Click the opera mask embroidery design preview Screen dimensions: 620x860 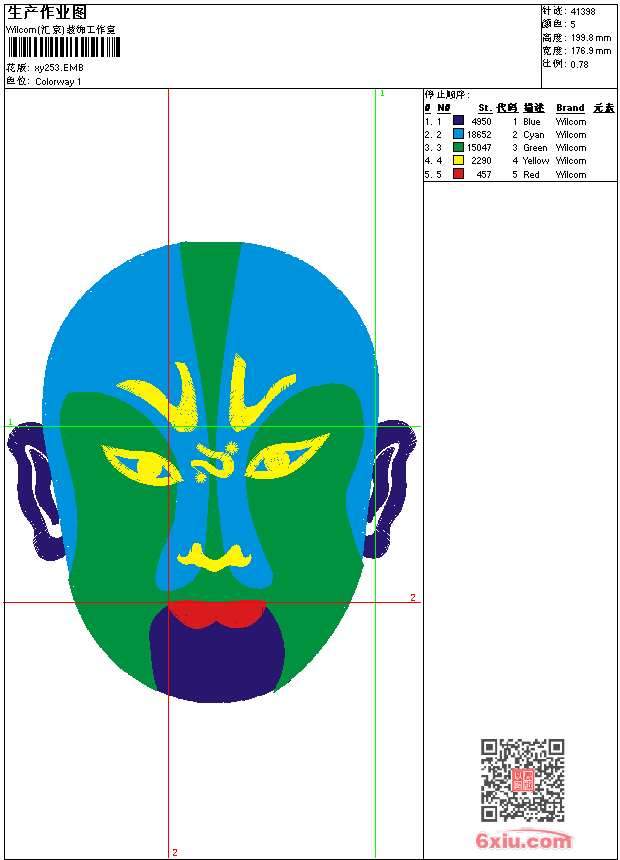[211, 472]
